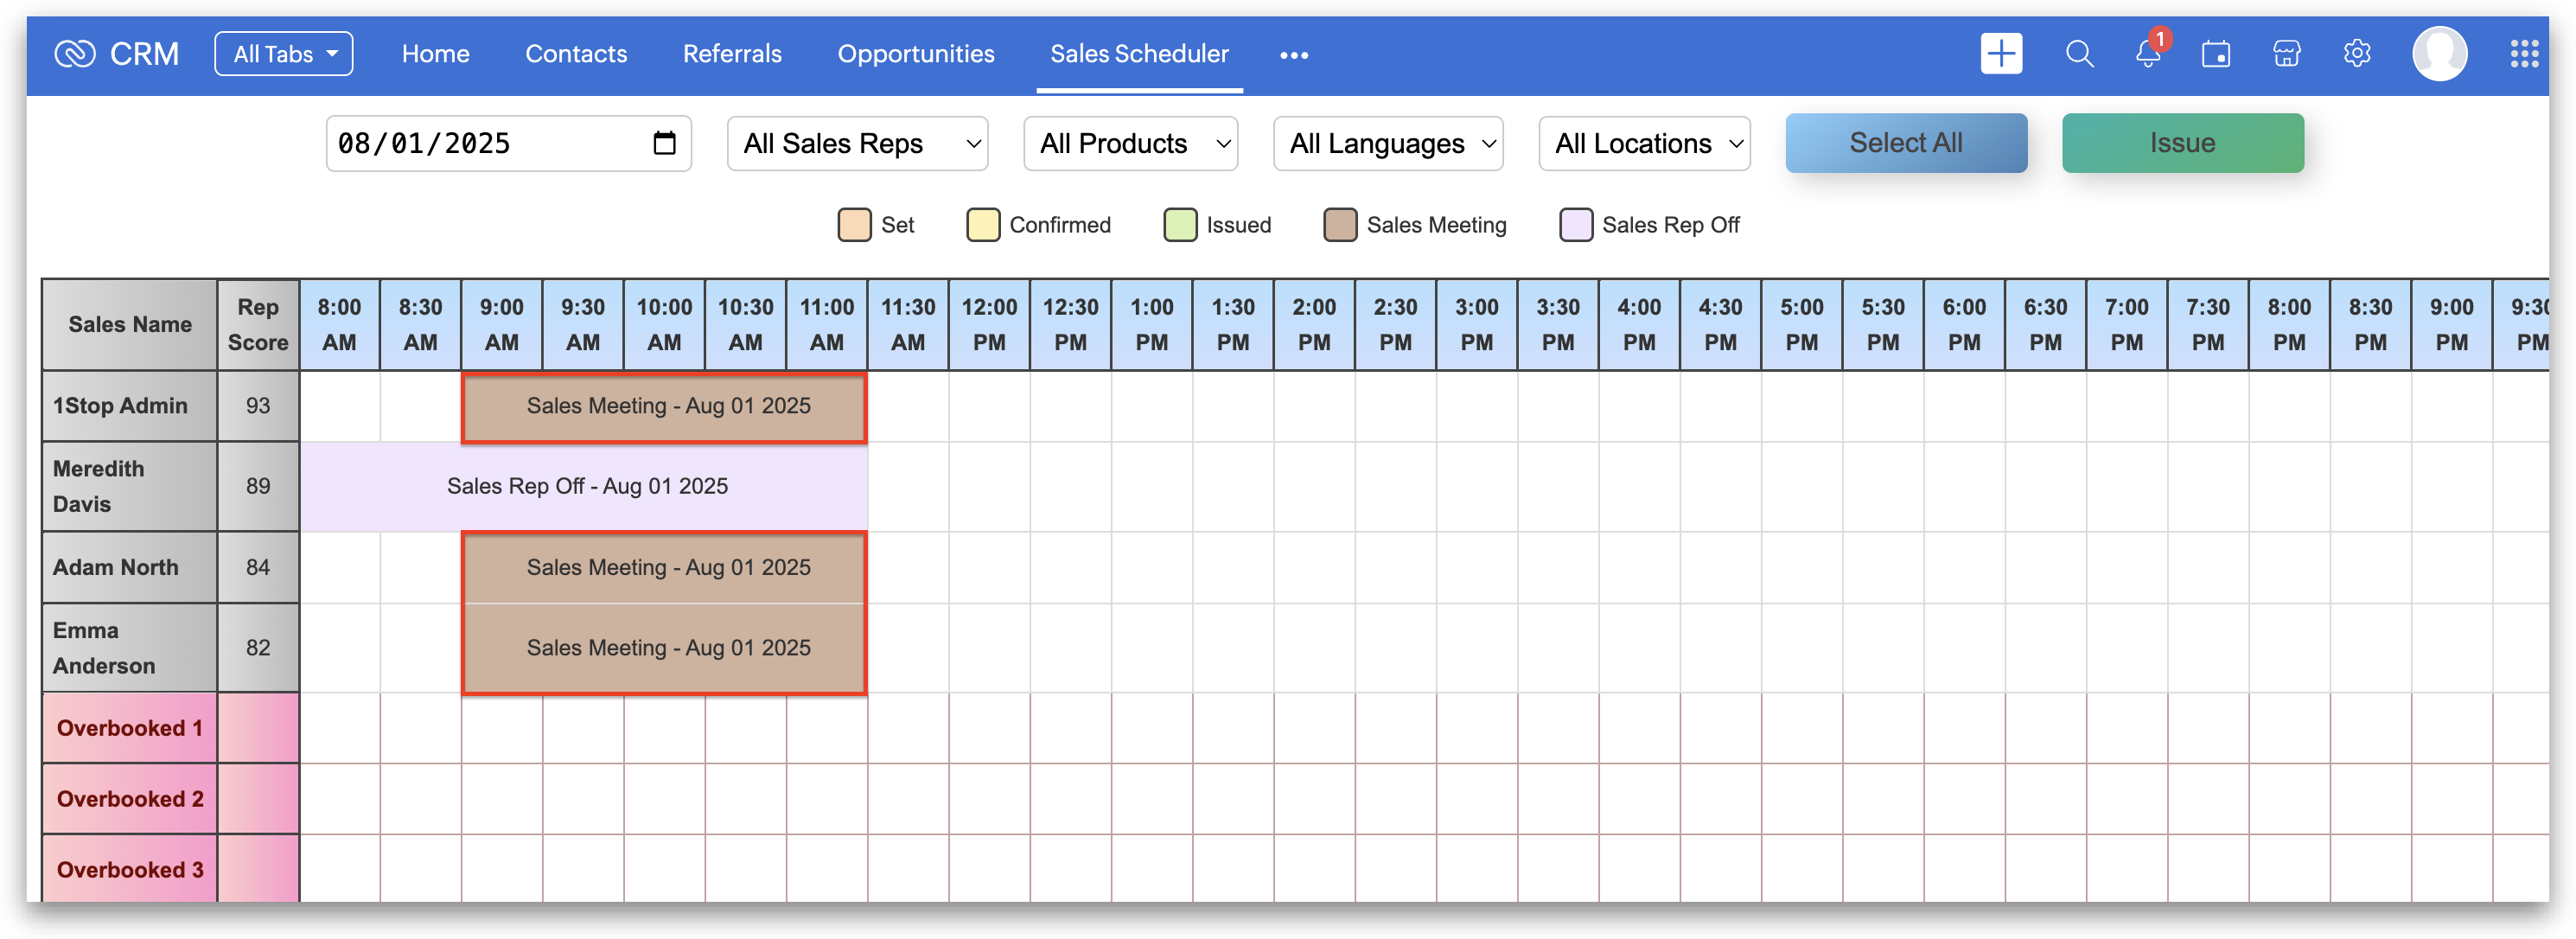Open the search magnifier icon
Viewport: 2576px width, 939px height.
(2079, 54)
